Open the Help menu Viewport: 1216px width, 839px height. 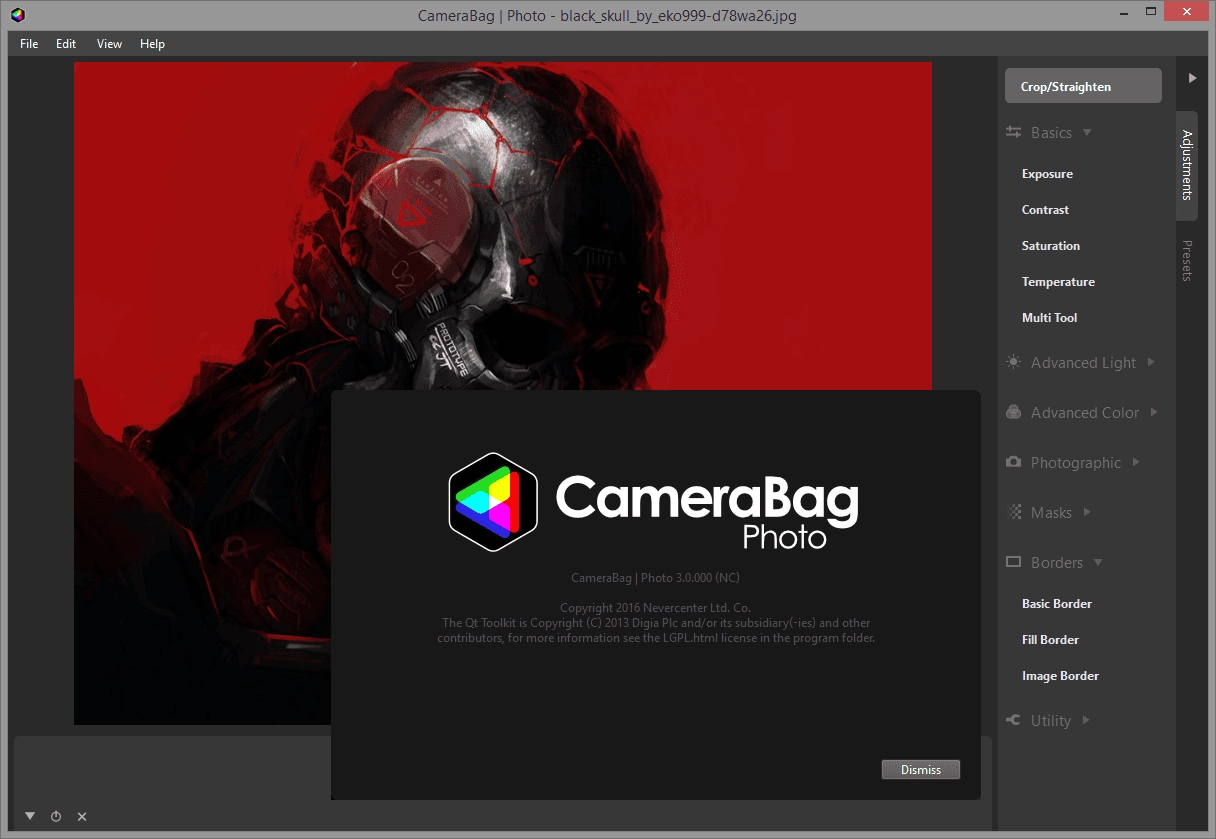click(x=152, y=44)
